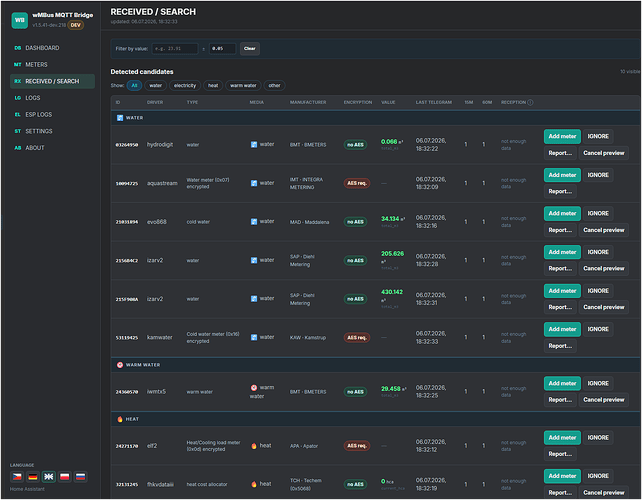Open the ESP LOGS page
The height and width of the screenshot is (500, 642).
(x=38, y=115)
